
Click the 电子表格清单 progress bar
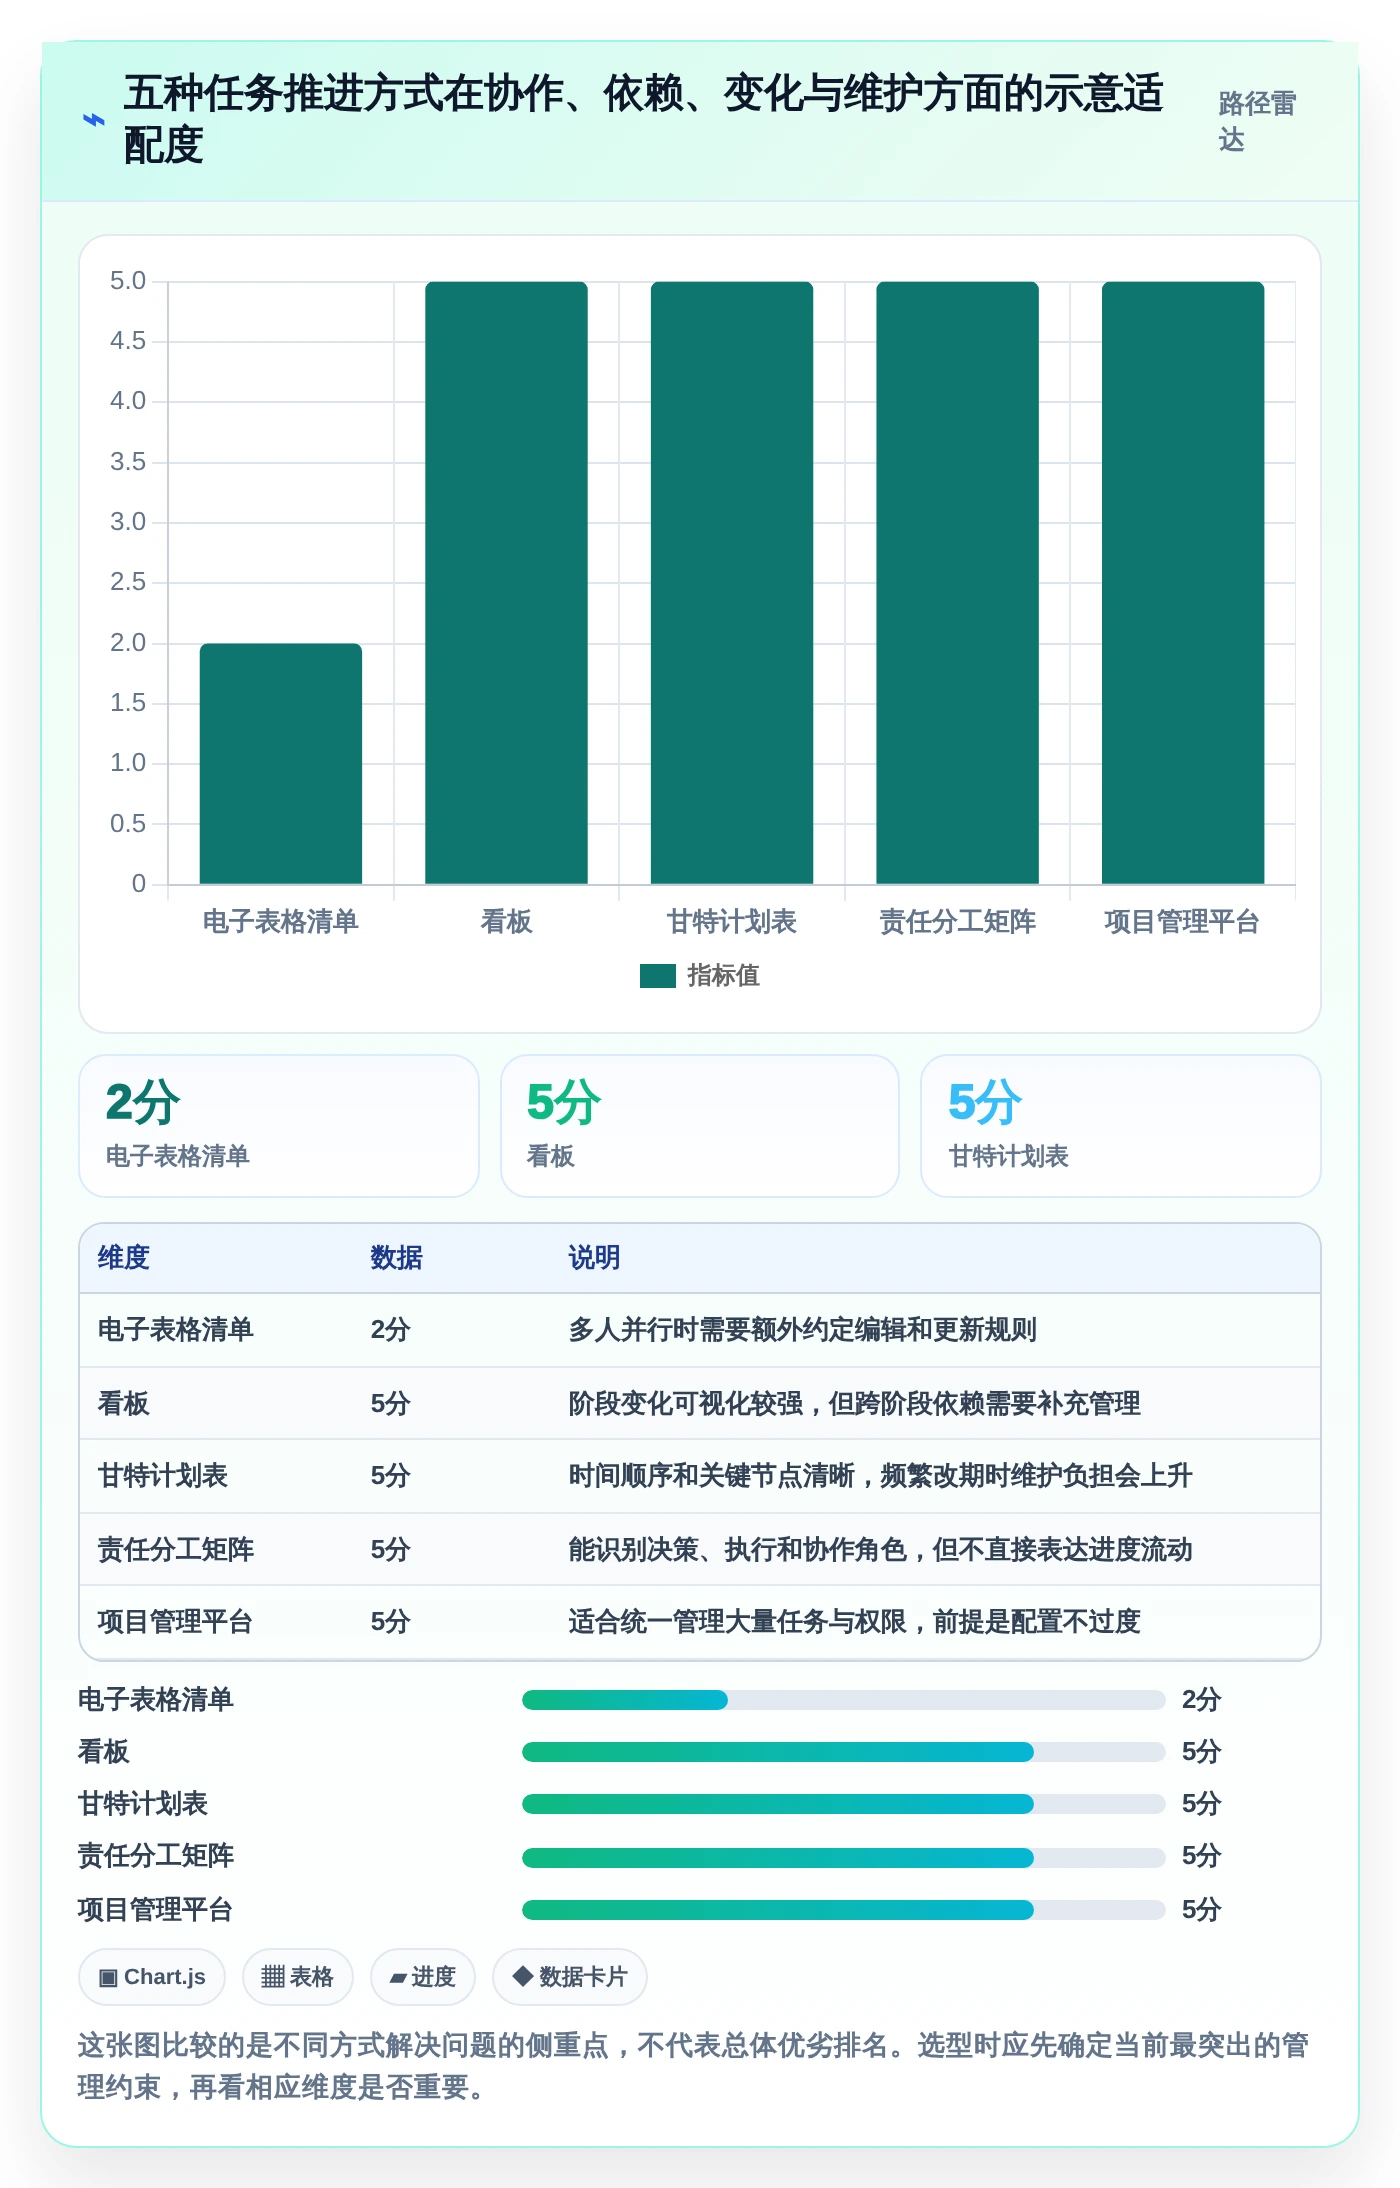tap(844, 1700)
